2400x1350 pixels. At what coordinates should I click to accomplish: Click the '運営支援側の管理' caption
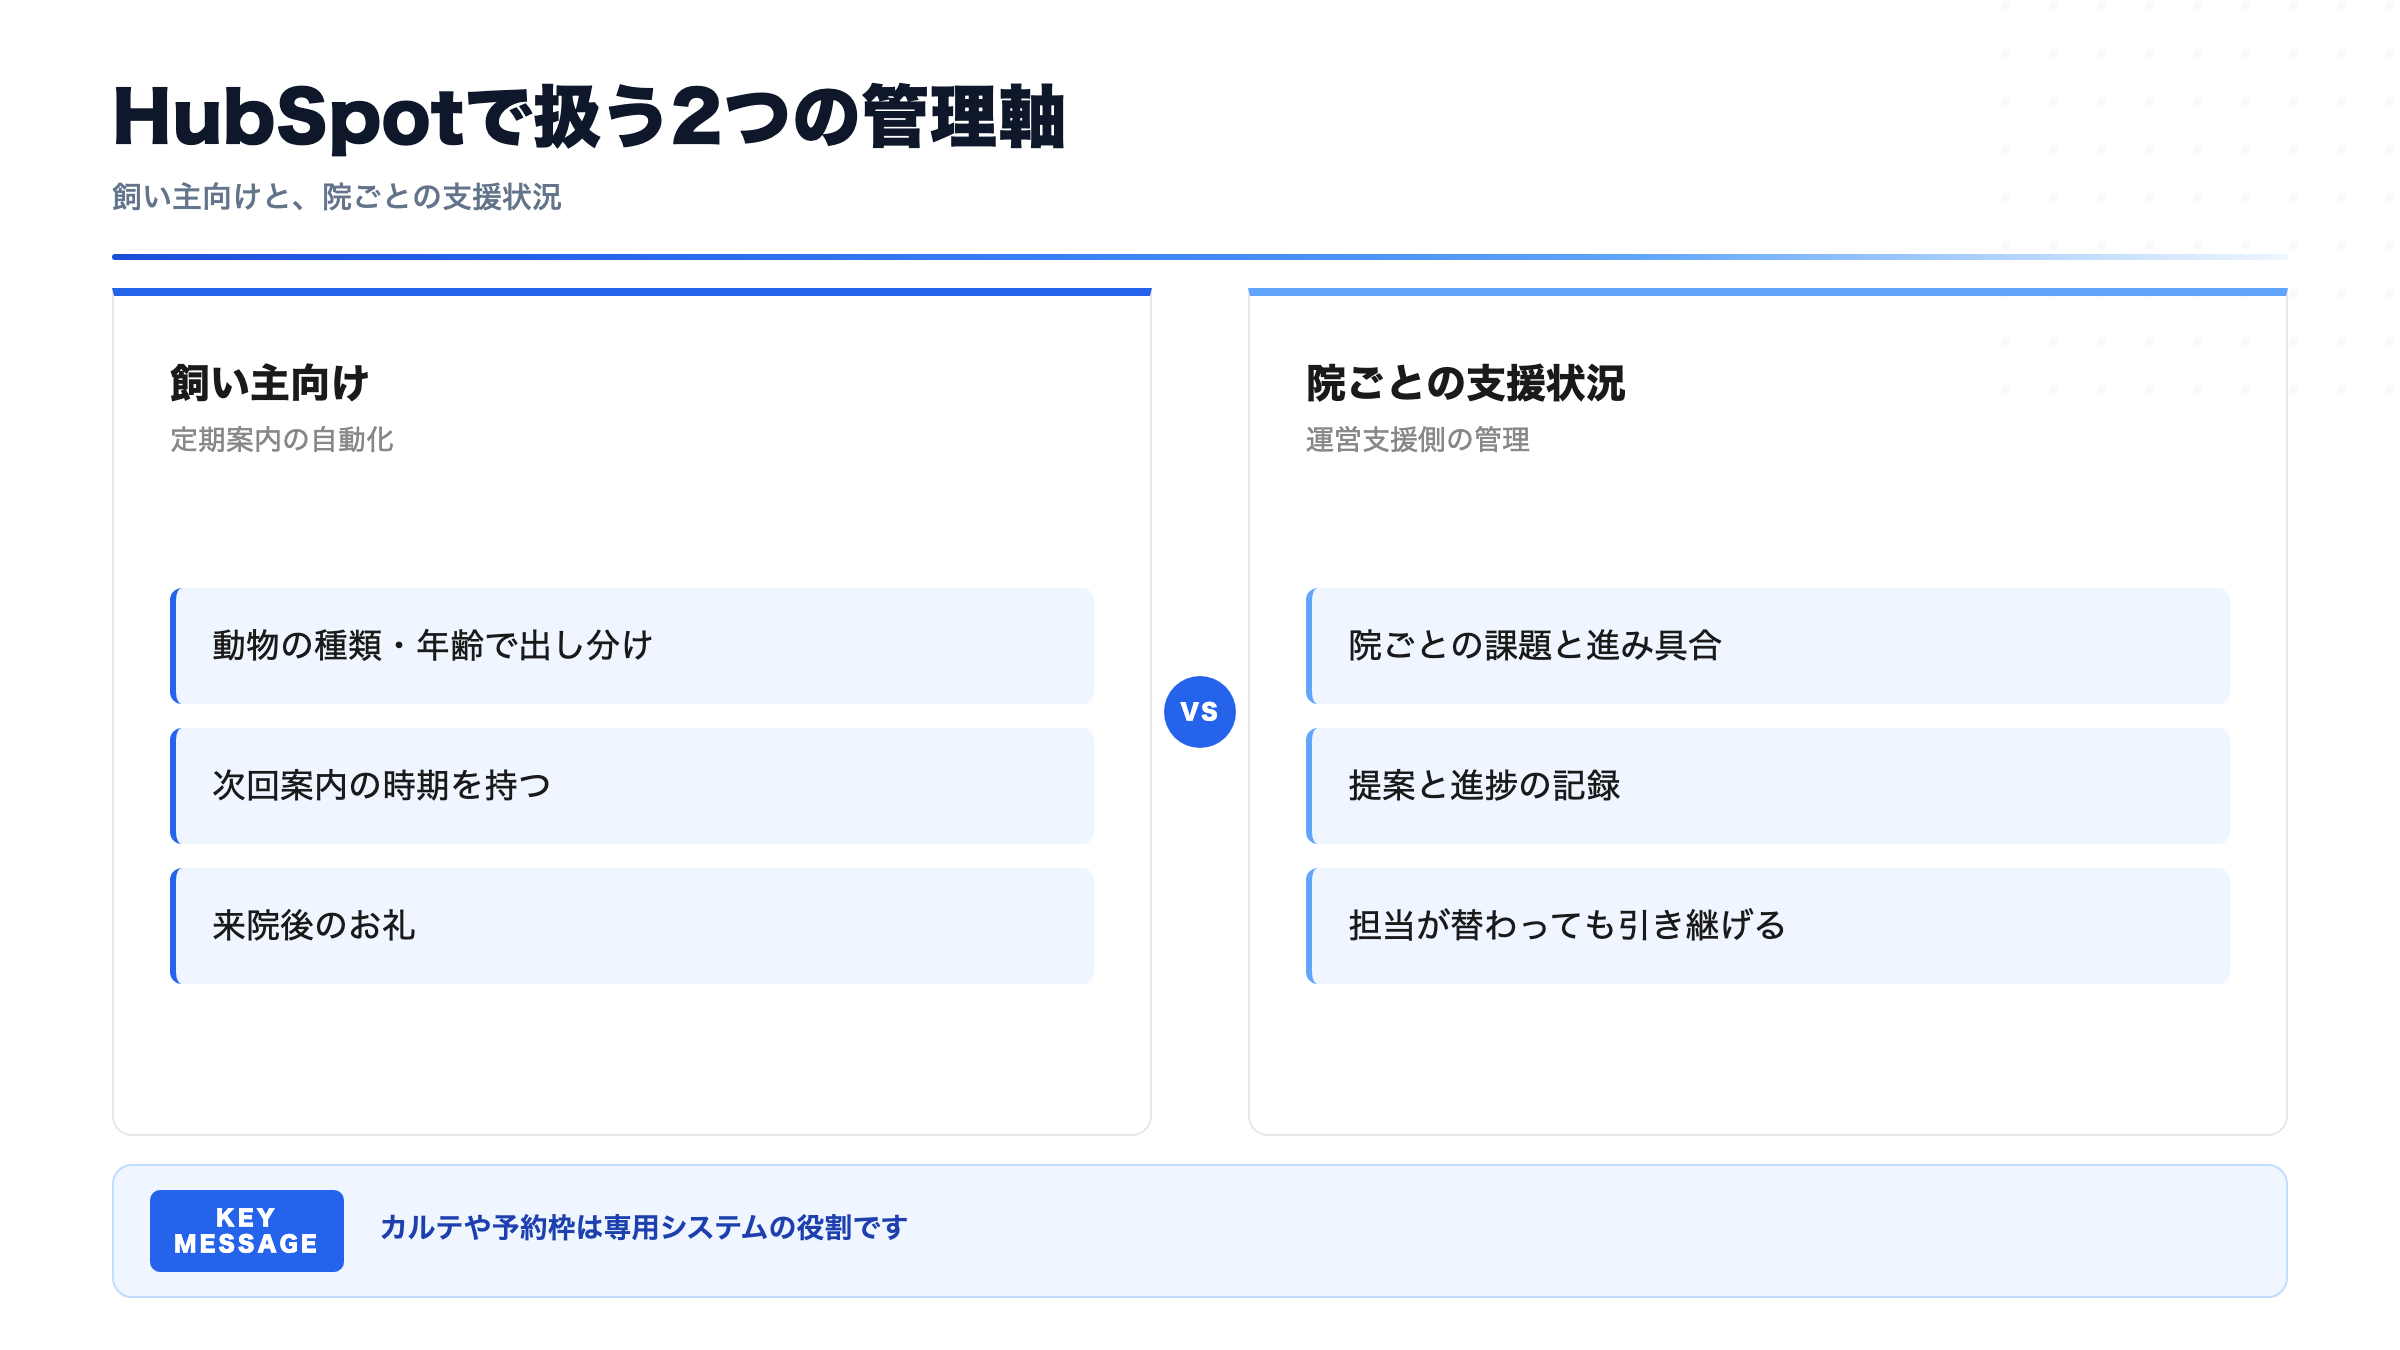tap(1418, 440)
